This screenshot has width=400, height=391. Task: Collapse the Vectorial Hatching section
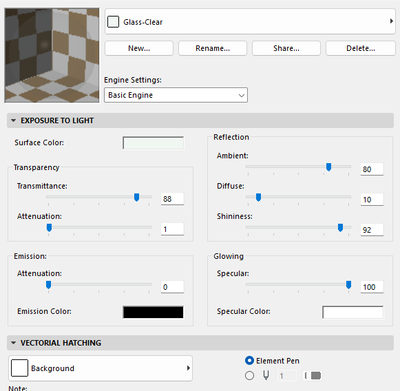(13, 343)
